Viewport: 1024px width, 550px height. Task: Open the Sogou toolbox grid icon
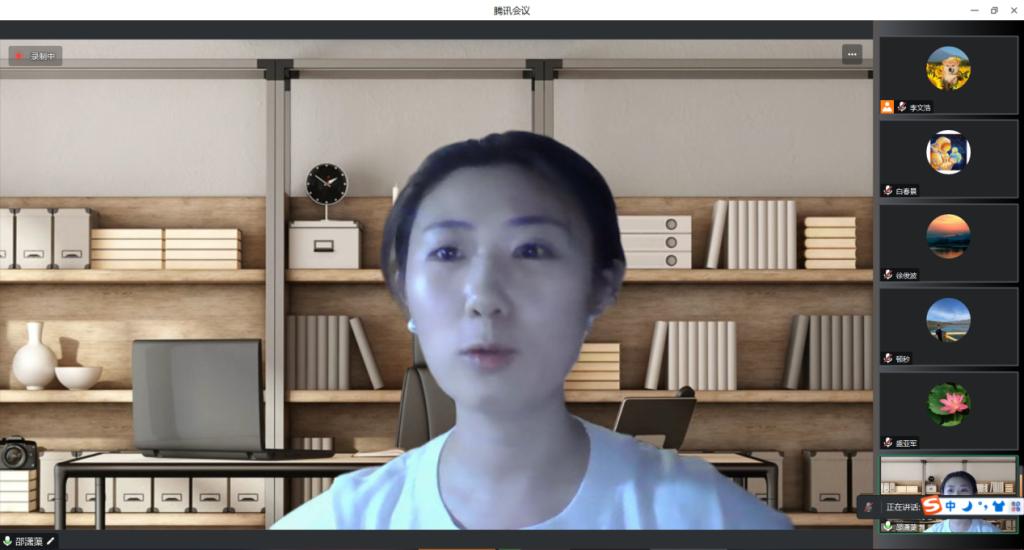click(1015, 506)
